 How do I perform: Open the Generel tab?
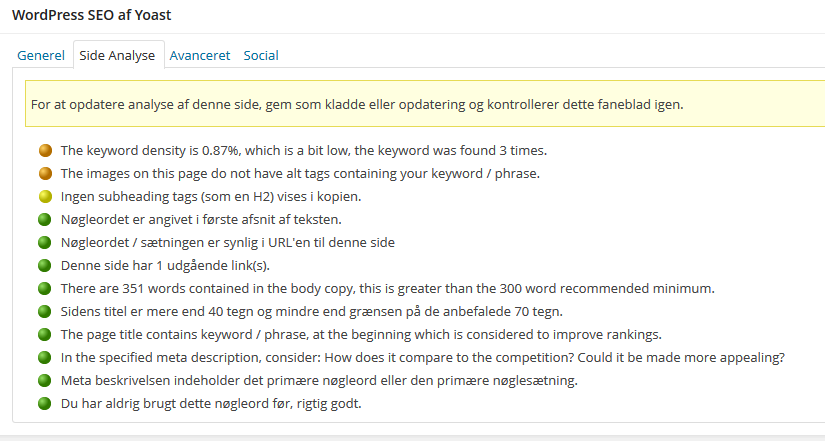pos(41,55)
